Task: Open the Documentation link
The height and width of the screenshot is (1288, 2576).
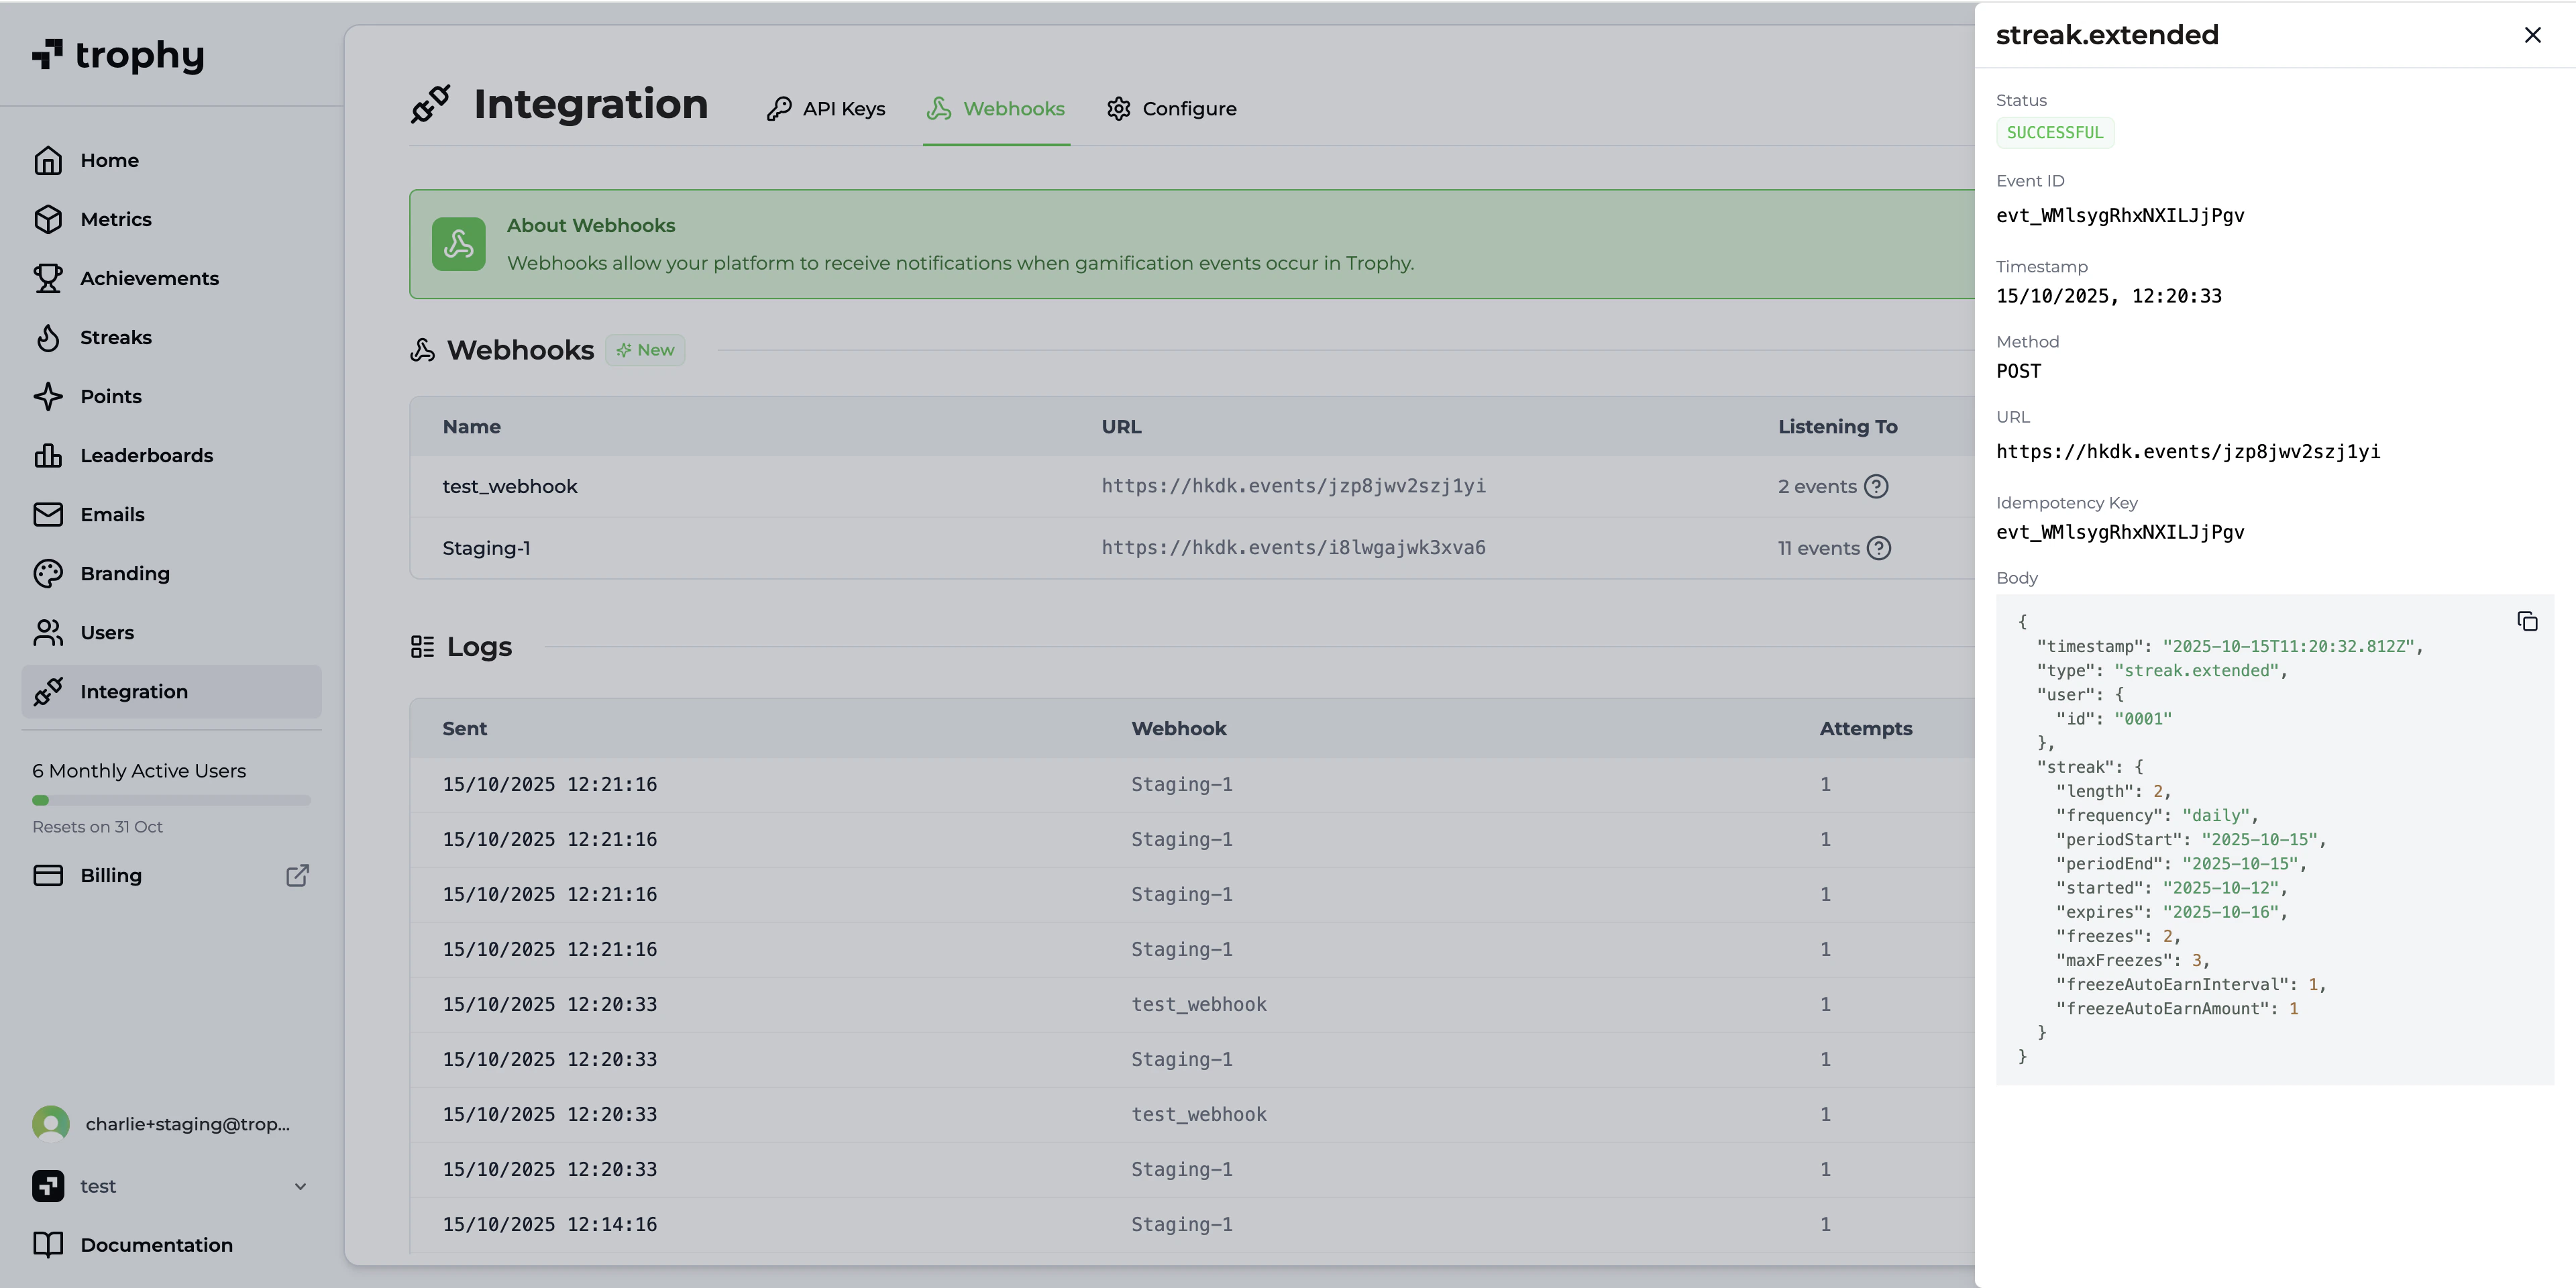Action: point(156,1245)
